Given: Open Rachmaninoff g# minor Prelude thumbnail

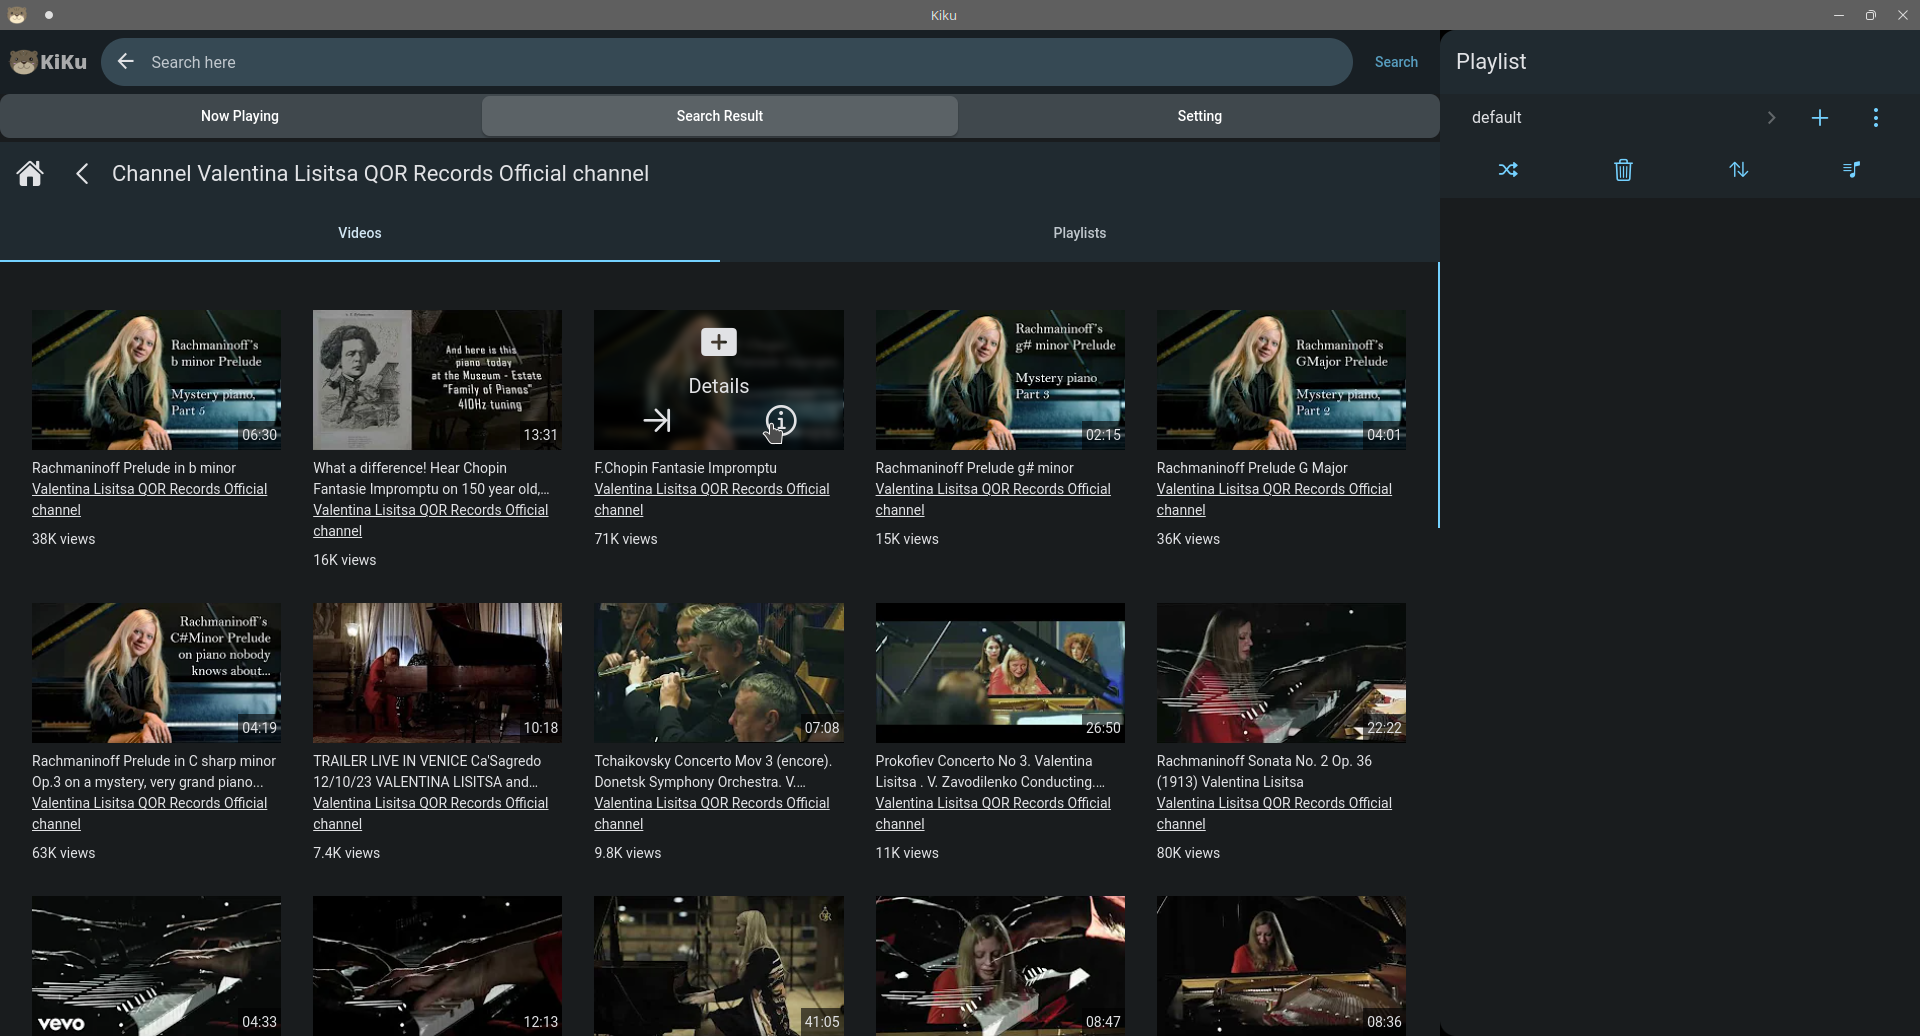Looking at the screenshot, I should [1000, 380].
